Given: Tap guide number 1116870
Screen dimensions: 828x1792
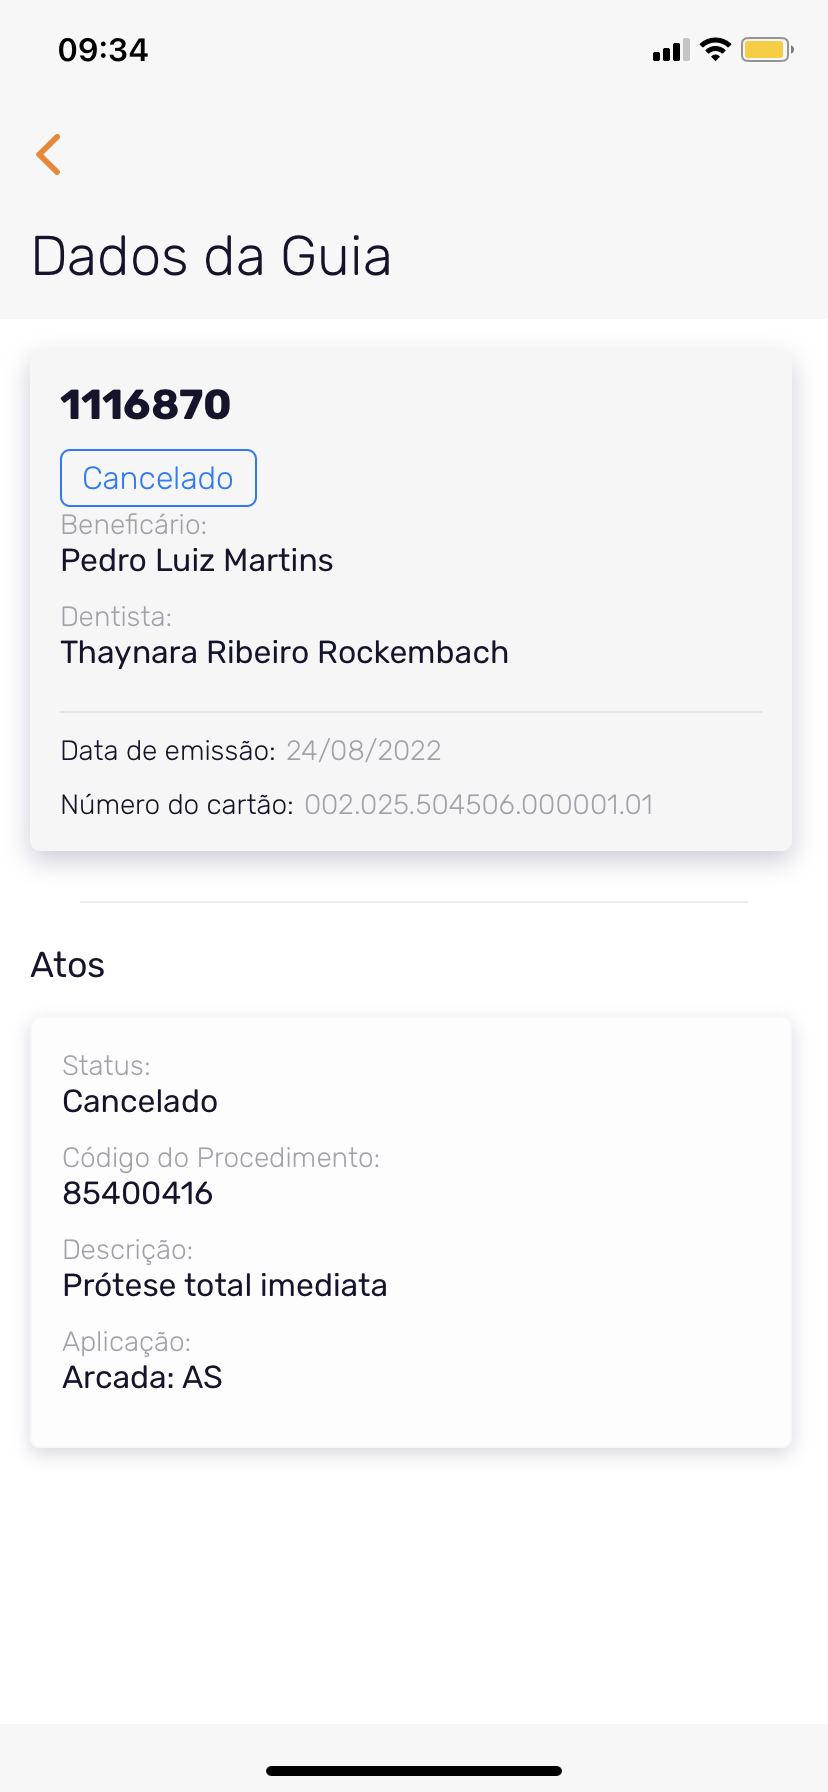Looking at the screenshot, I should 146,405.
